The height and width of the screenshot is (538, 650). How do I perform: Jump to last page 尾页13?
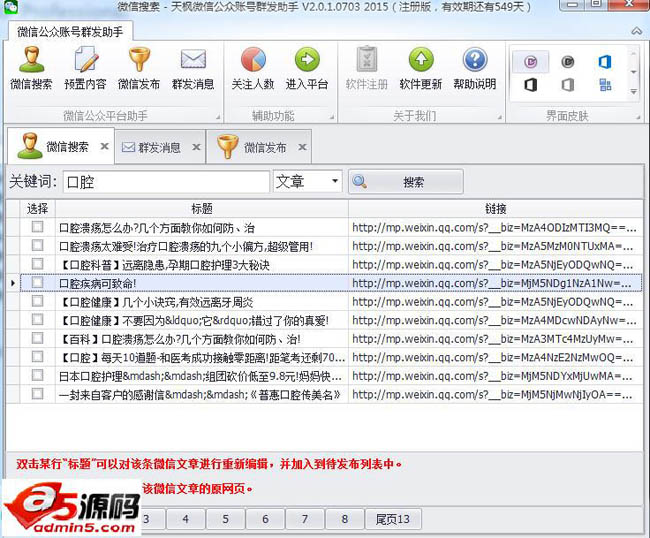click(x=393, y=519)
